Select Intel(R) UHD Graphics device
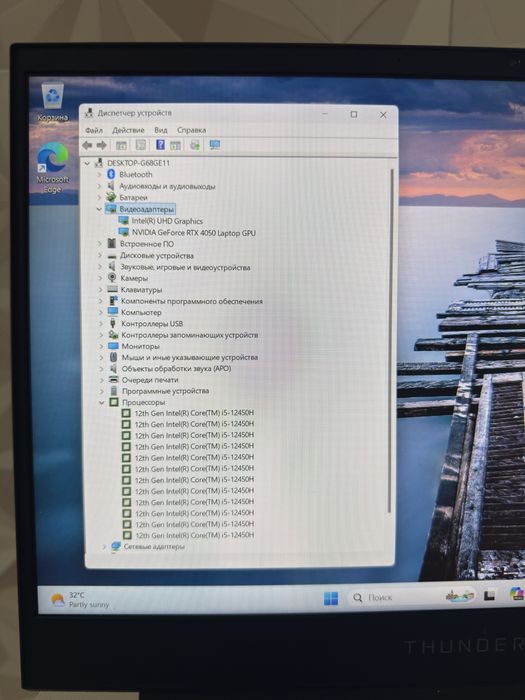 (x=167, y=221)
